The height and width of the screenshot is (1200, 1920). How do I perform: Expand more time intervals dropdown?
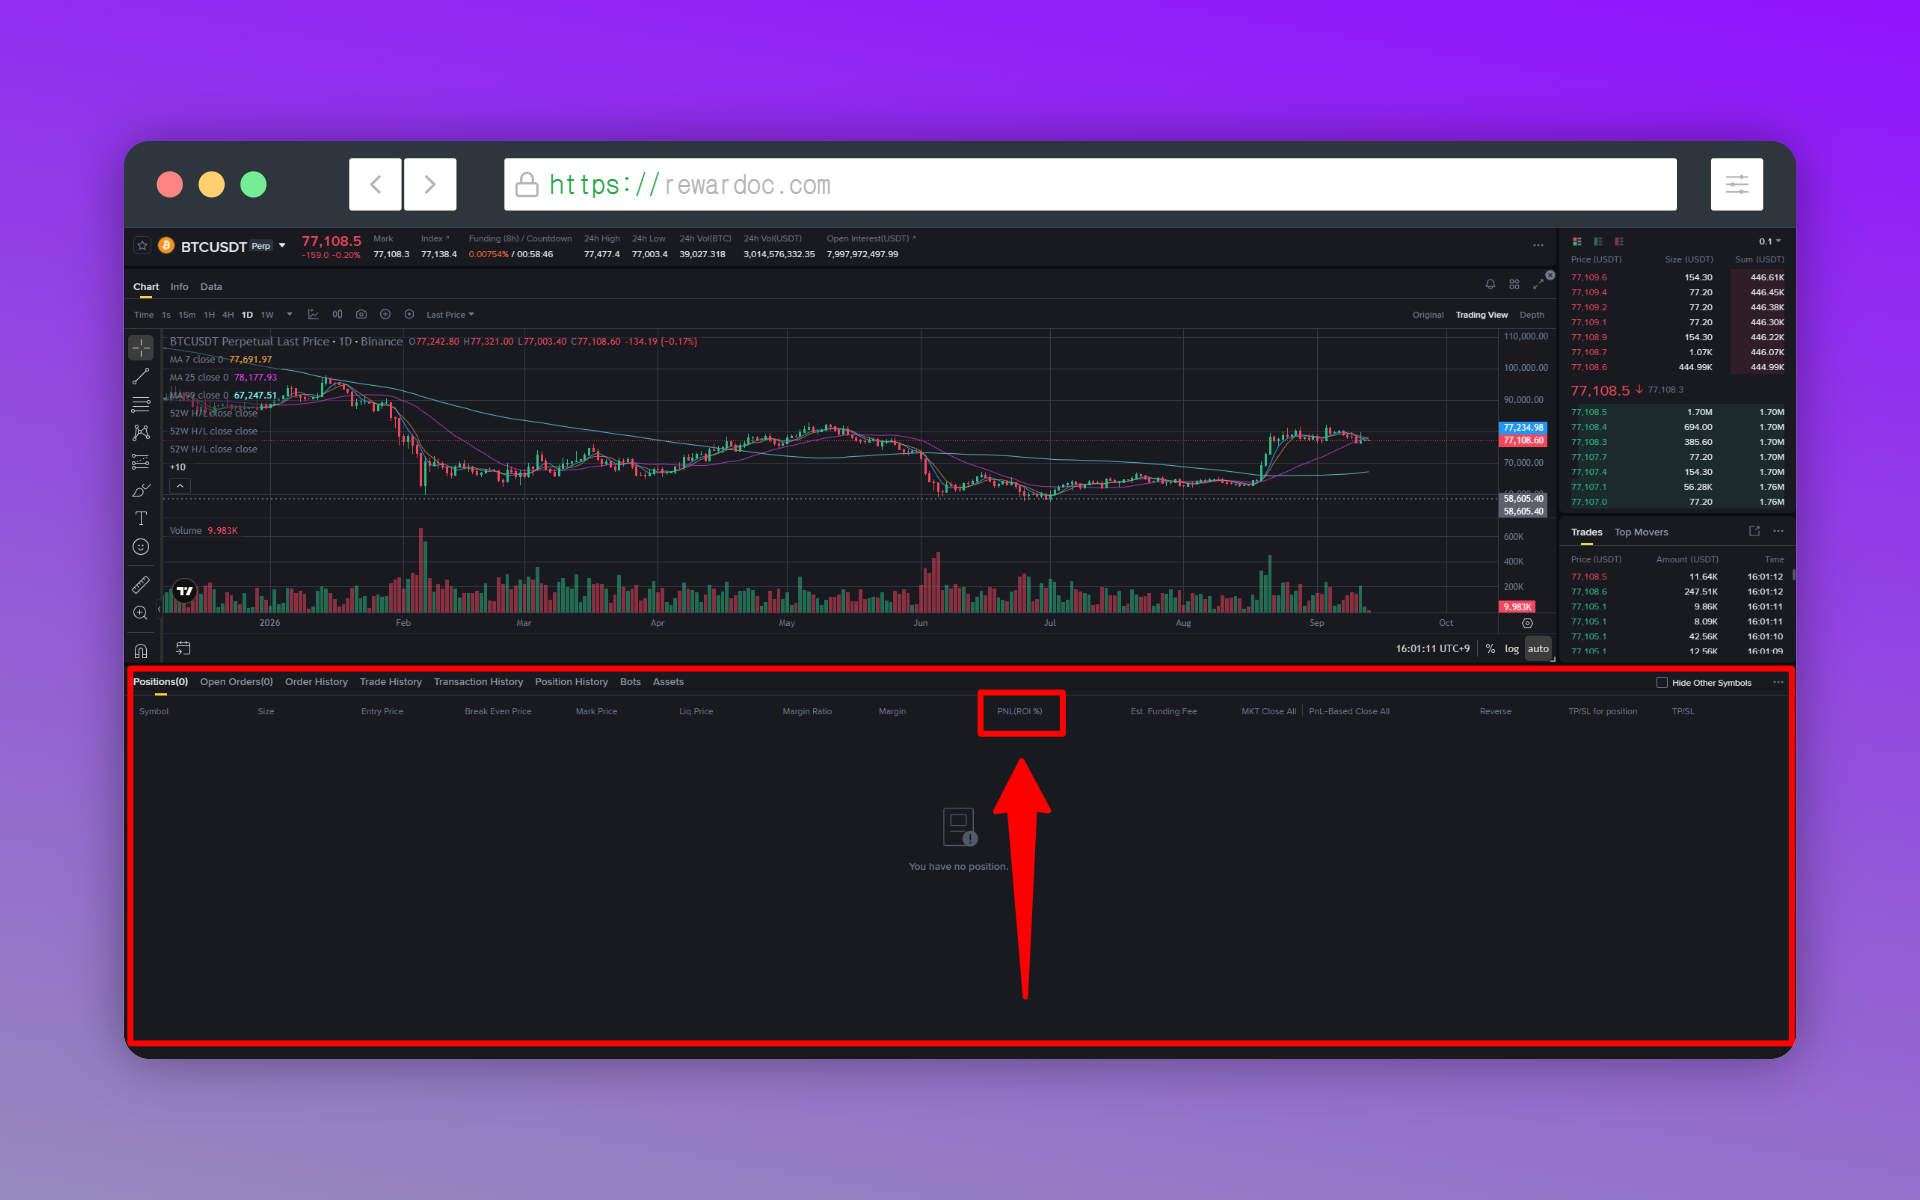289,314
